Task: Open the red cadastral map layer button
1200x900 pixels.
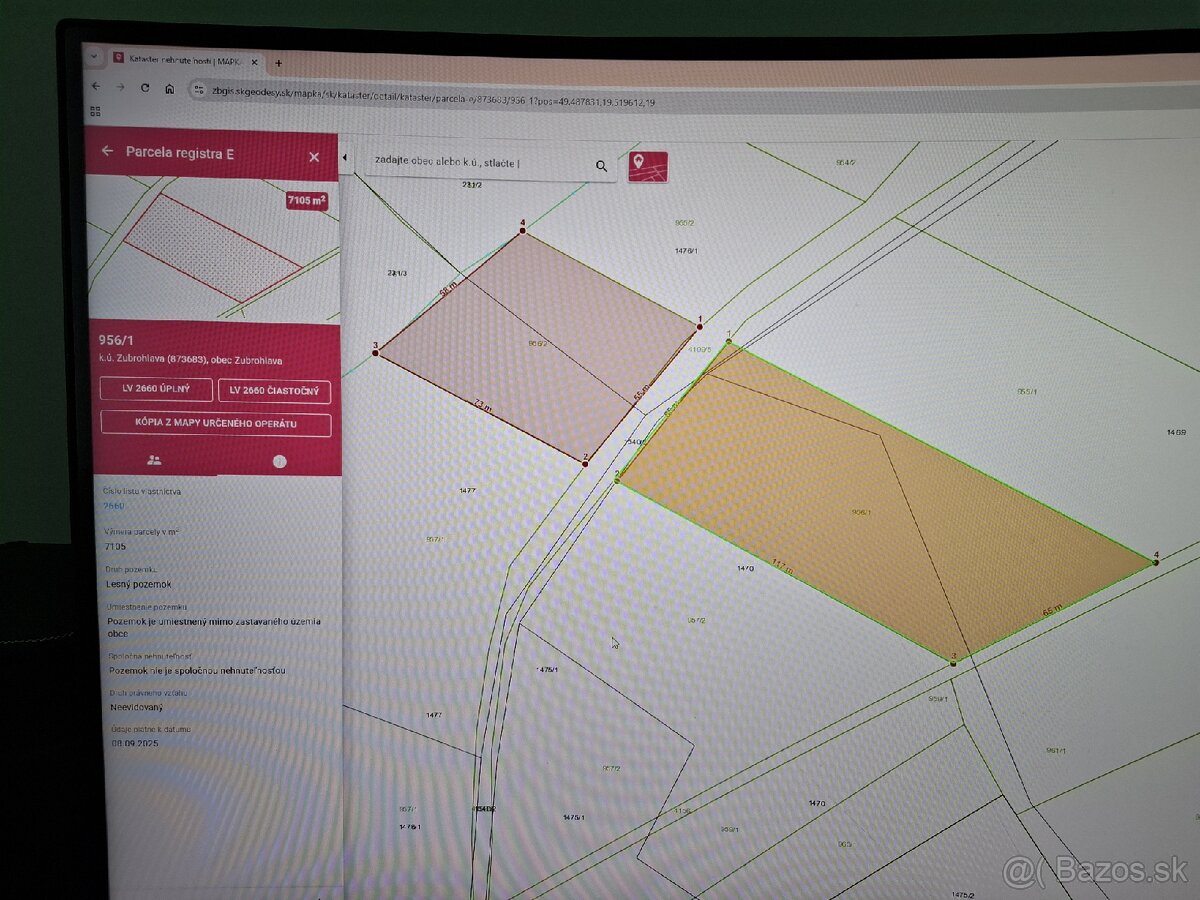Action: (647, 167)
